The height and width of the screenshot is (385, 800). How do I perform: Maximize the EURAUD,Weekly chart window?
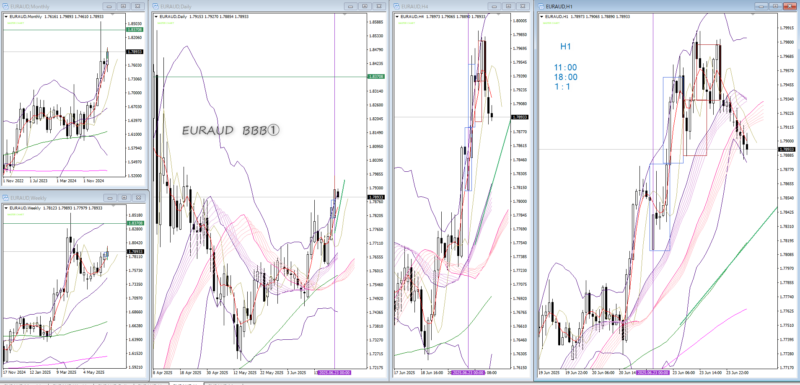coord(123,198)
